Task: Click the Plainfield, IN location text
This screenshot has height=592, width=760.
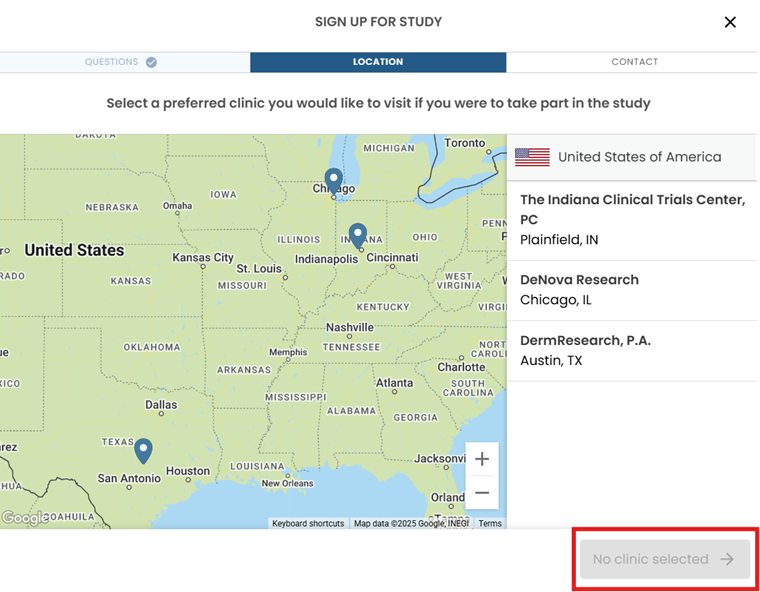Action: [x=559, y=240]
